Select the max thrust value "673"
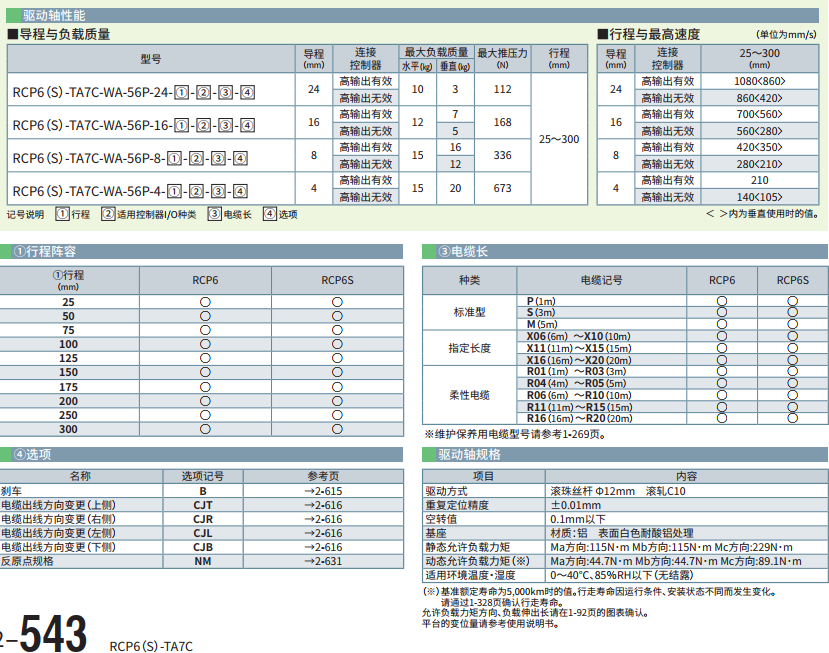The width and height of the screenshot is (829, 653). [x=502, y=188]
